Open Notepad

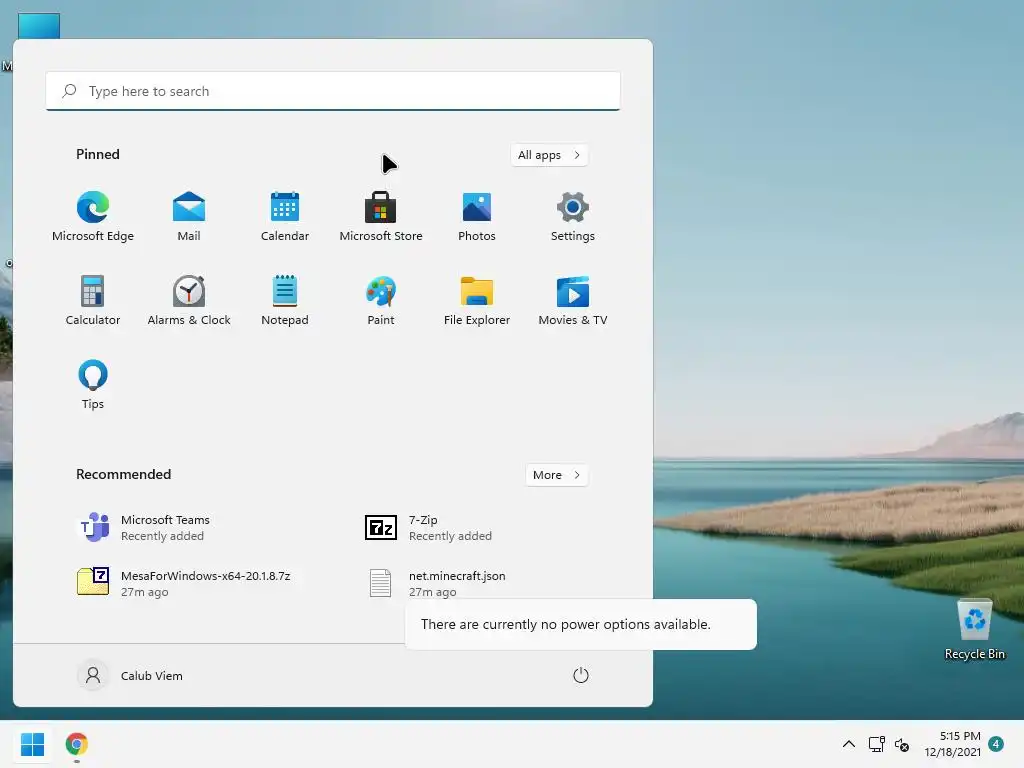tap(285, 300)
